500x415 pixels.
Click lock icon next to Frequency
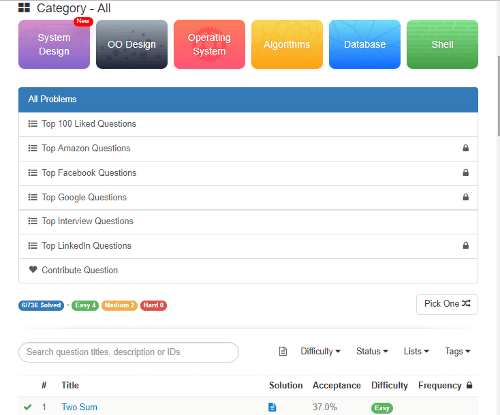click(x=469, y=385)
